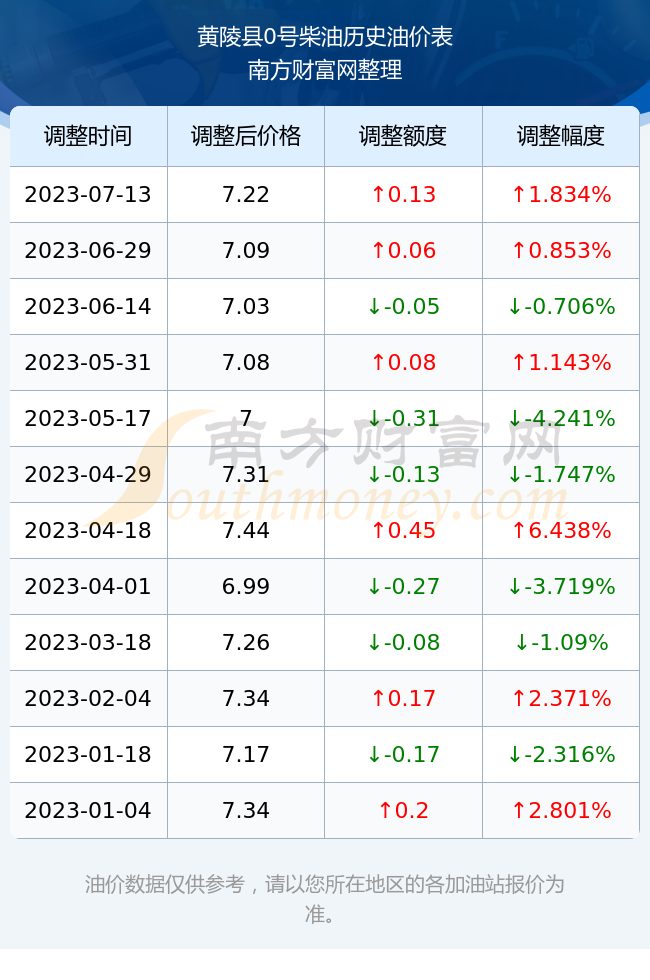Select the 2023-06-14 date cell
Viewport: 650px width, 980px height.
point(88,306)
